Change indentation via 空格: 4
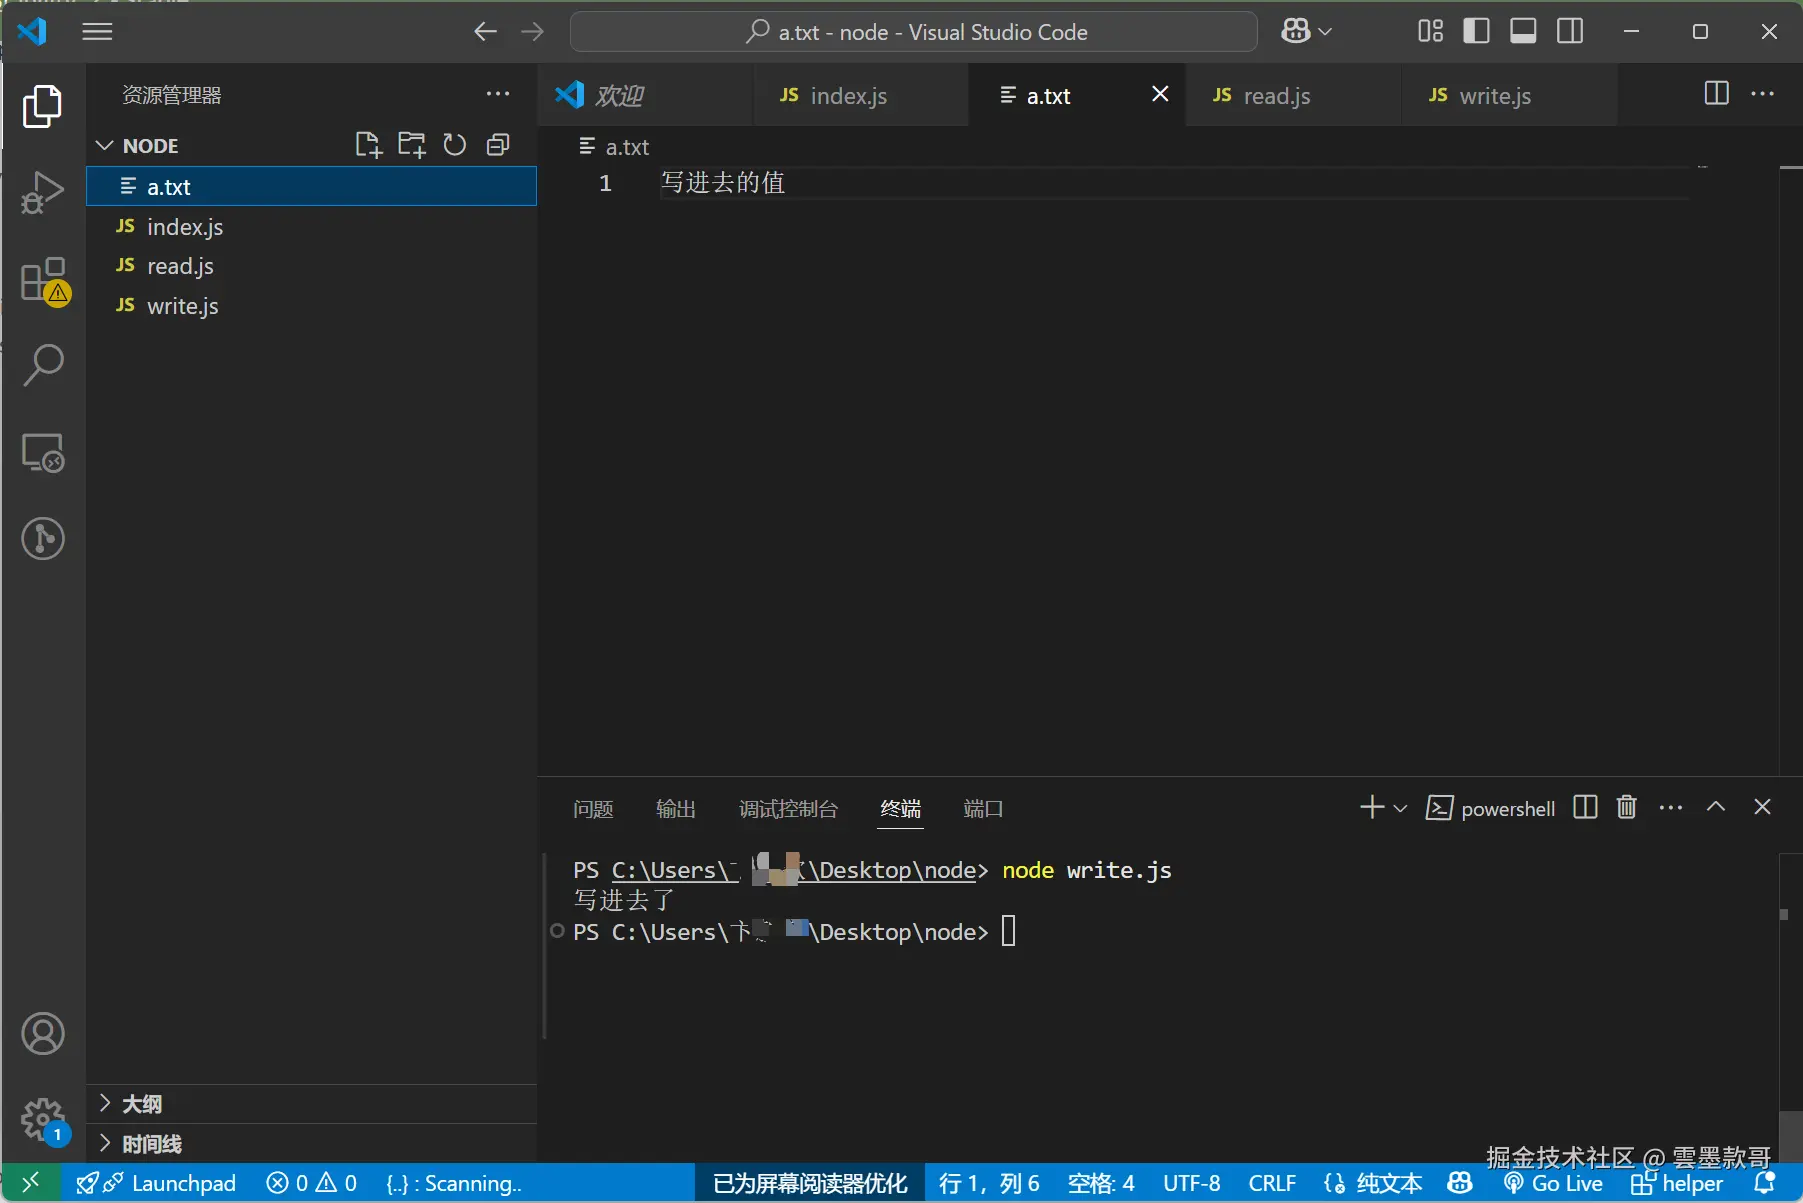Viewport: 1803px width, 1203px height. (1101, 1183)
